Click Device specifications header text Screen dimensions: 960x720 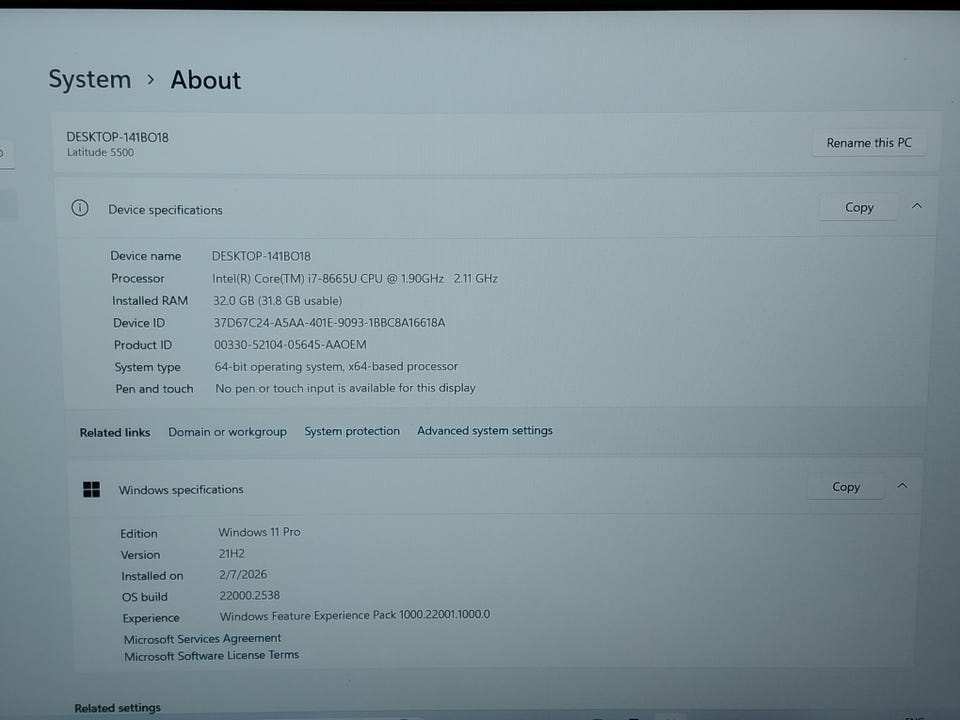point(165,209)
